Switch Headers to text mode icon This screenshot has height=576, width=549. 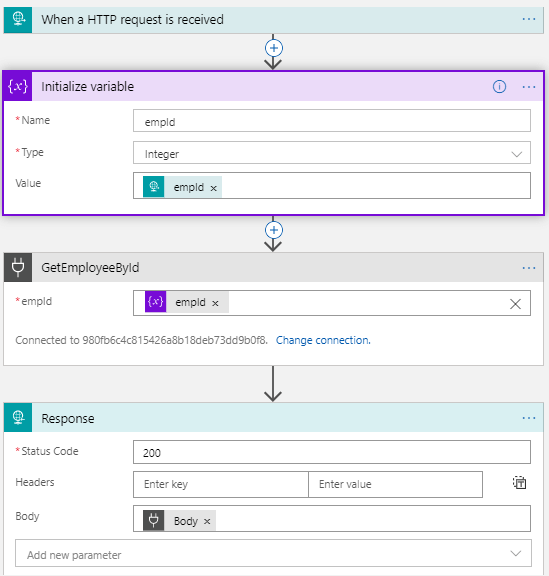pos(519,483)
